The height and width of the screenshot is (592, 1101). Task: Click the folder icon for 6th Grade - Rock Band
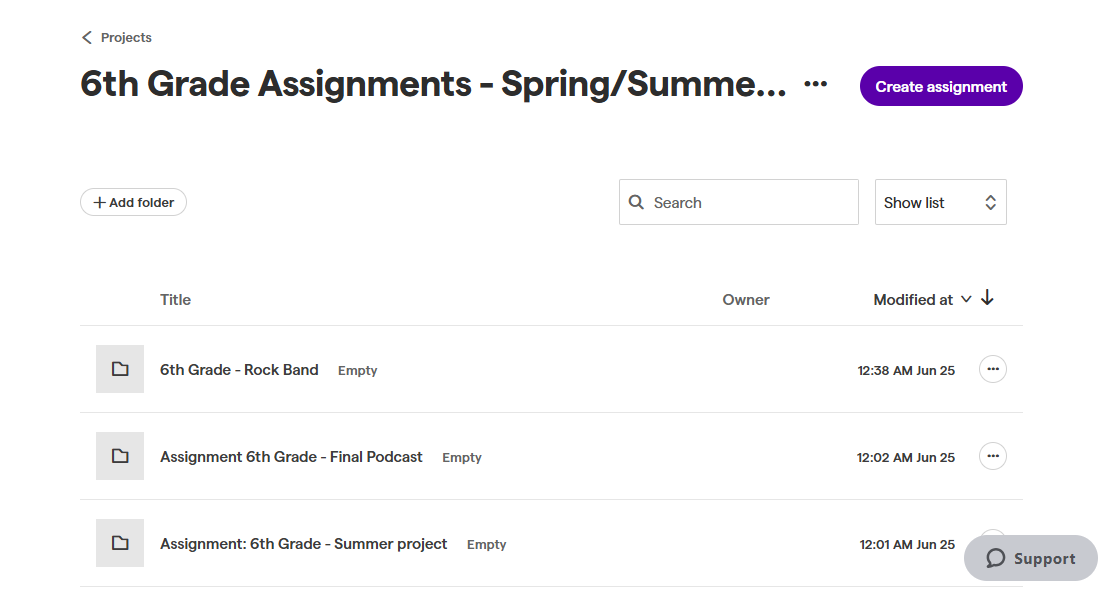coord(120,369)
